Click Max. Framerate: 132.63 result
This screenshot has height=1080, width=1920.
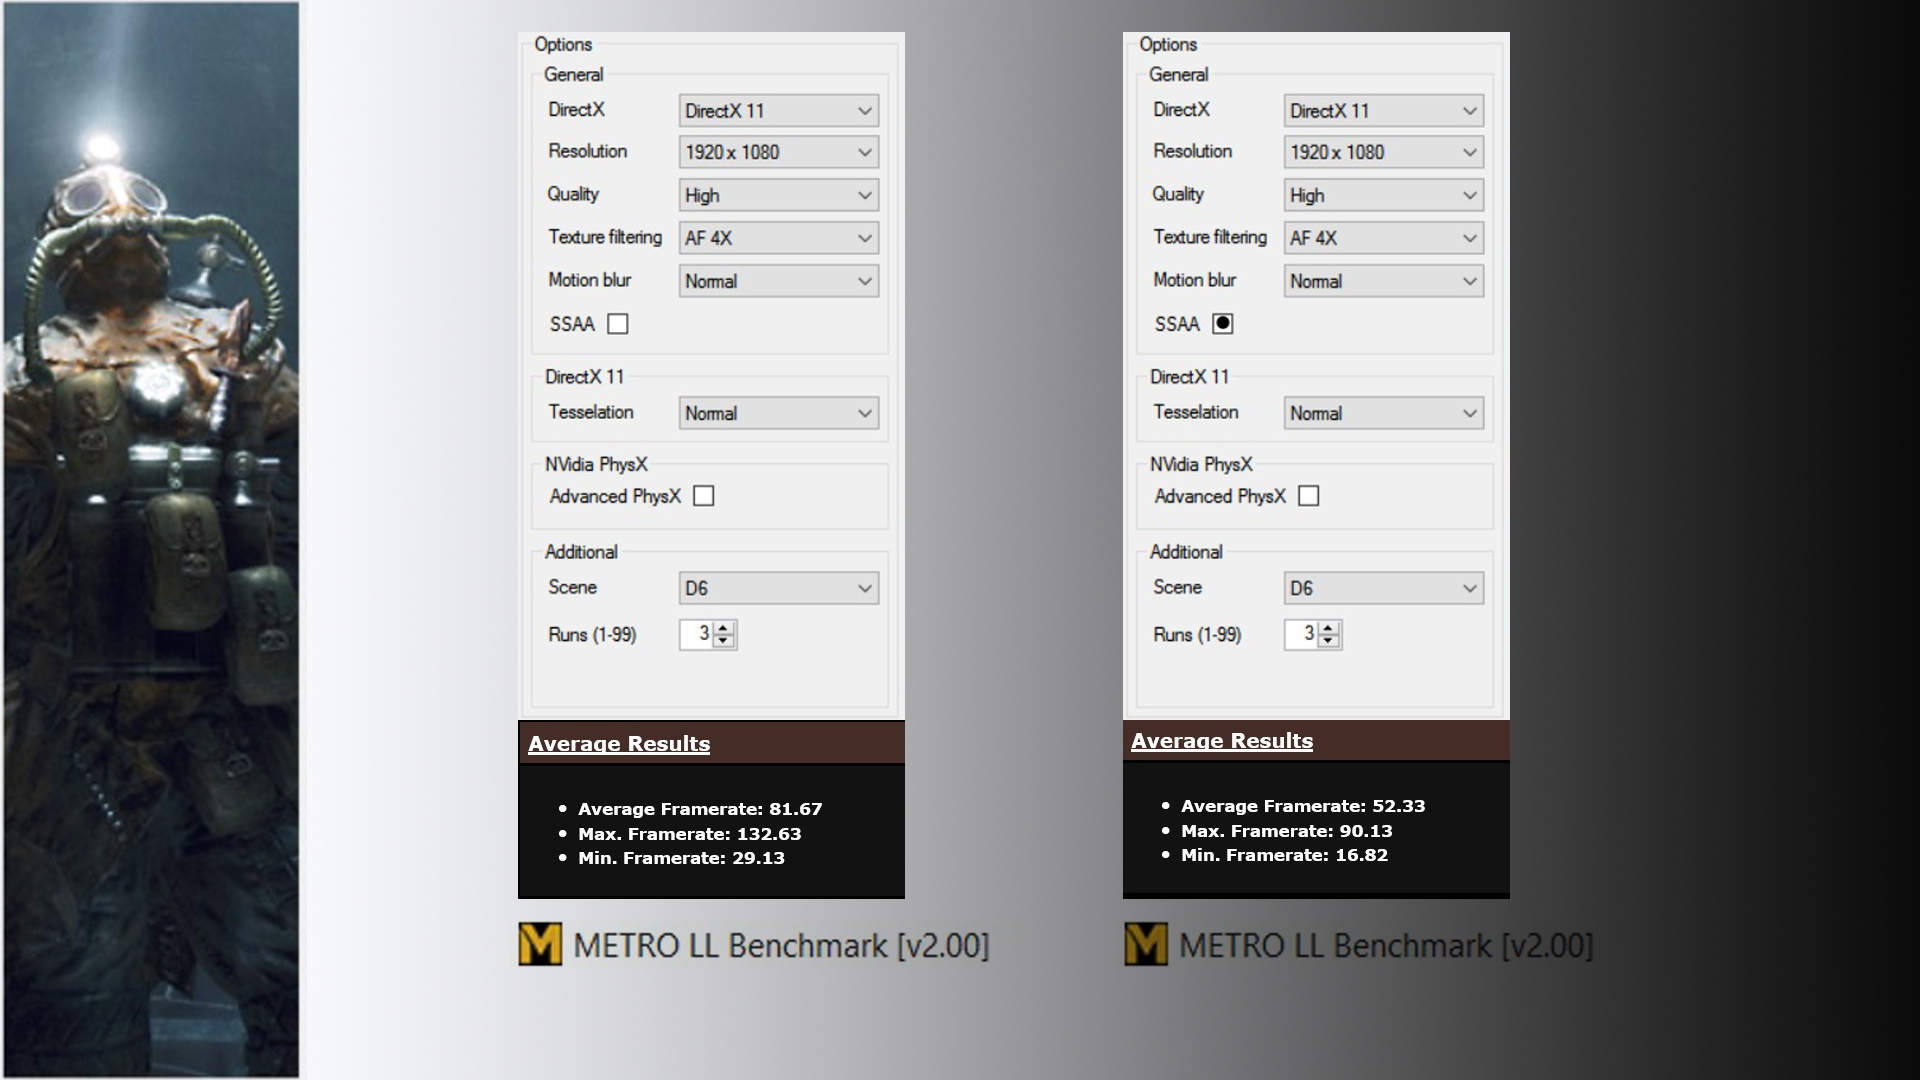click(690, 834)
